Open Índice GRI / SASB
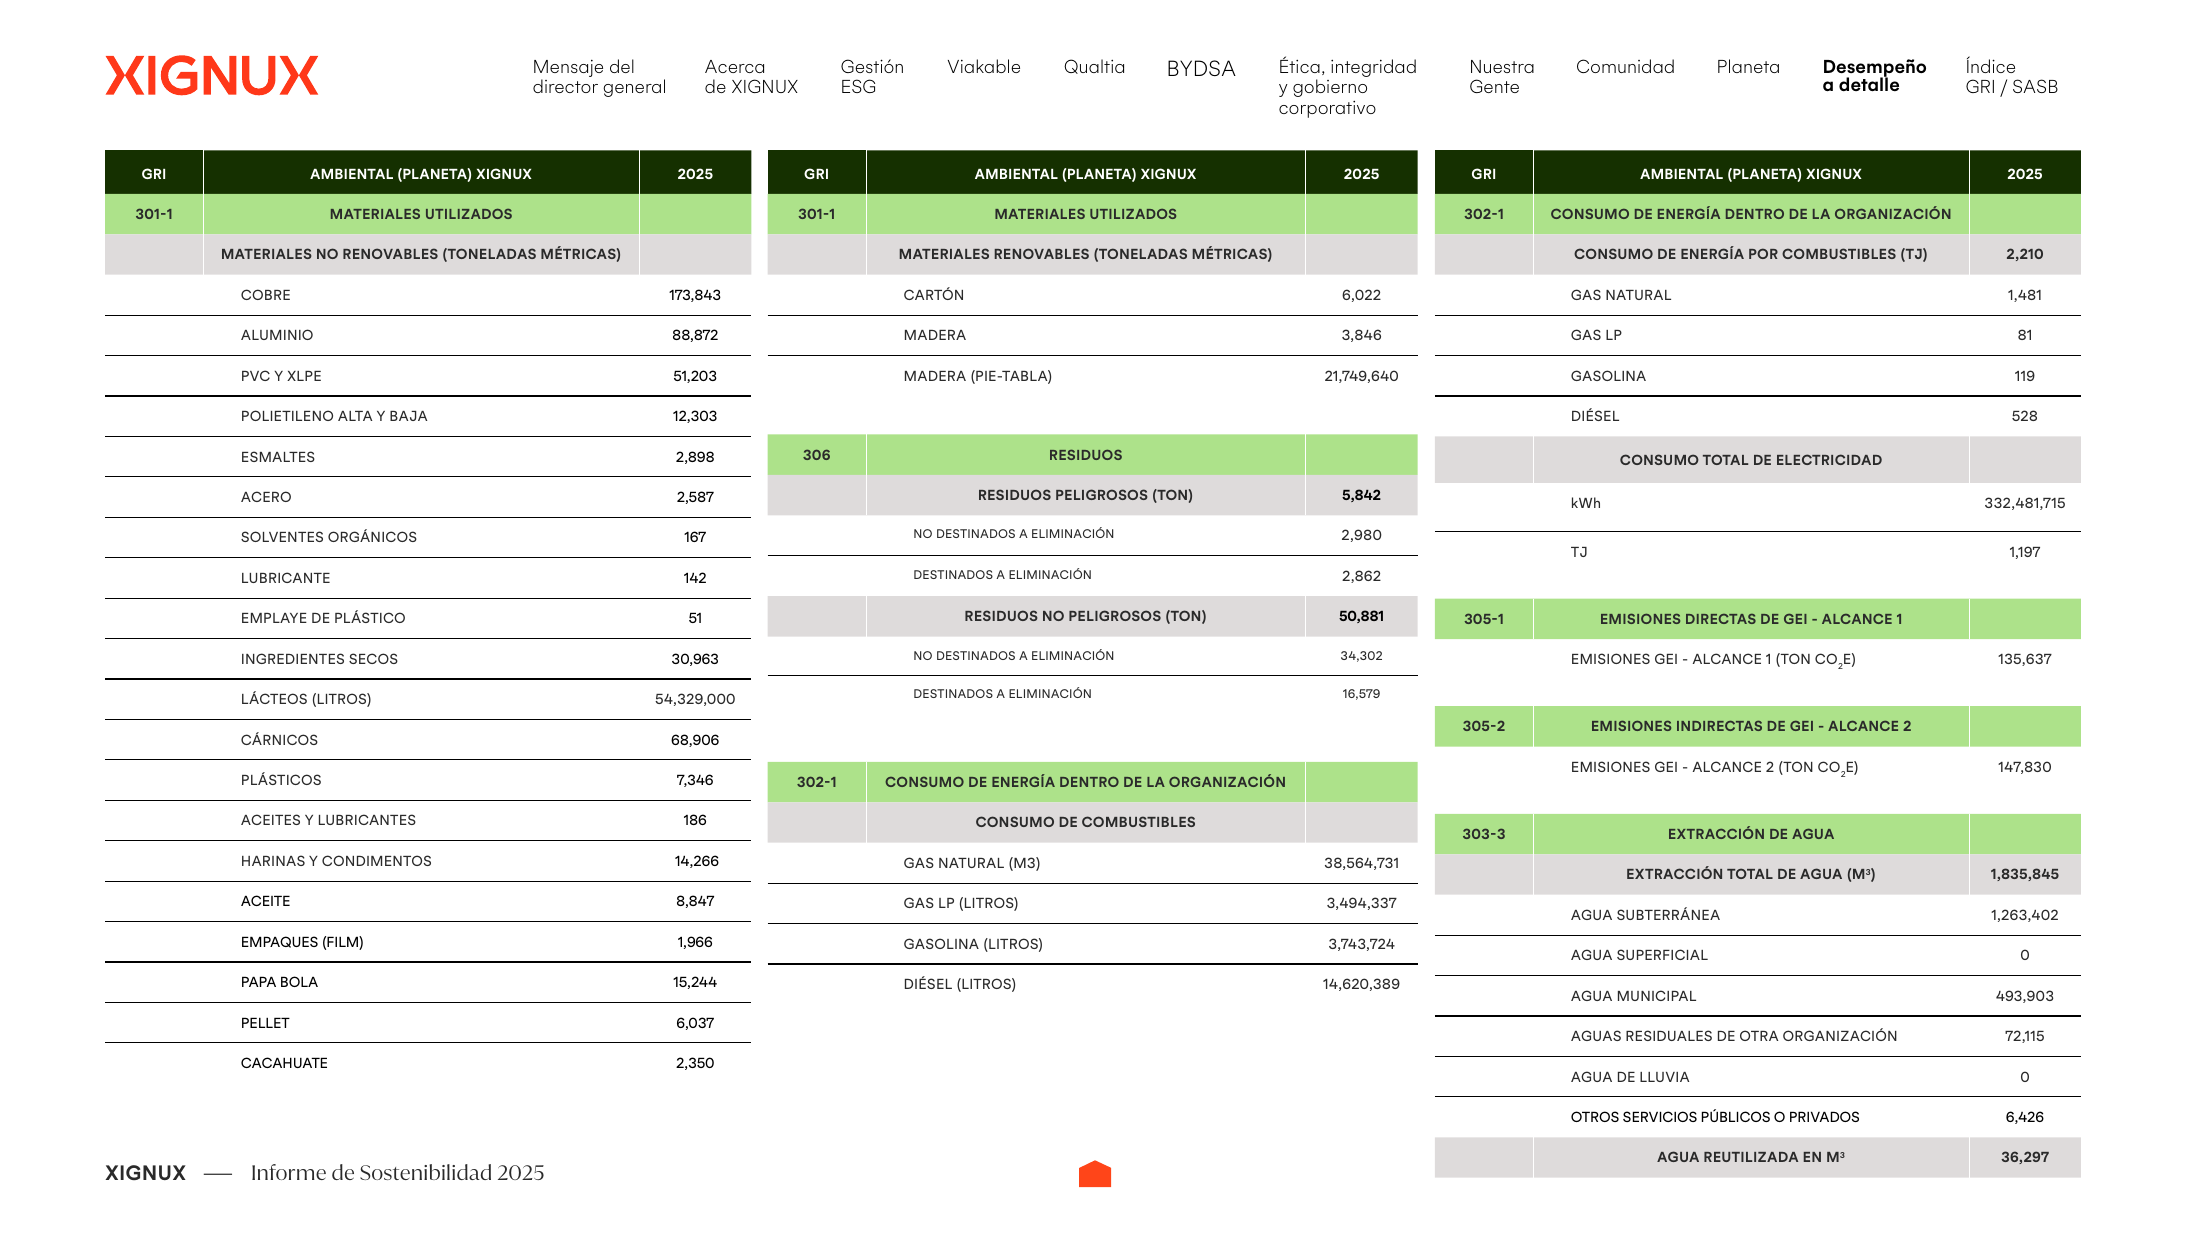The width and height of the screenshot is (2186, 1241). 2011,77
